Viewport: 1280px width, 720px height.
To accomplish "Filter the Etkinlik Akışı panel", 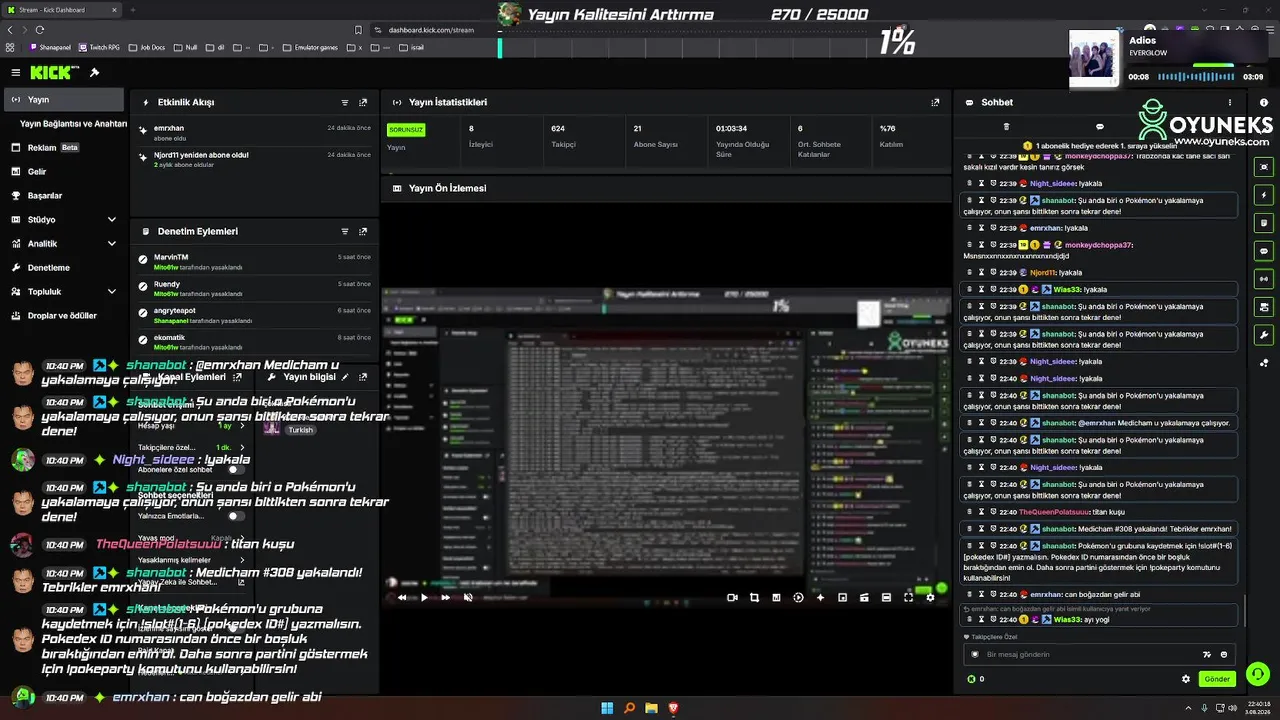I will [345, 102].
